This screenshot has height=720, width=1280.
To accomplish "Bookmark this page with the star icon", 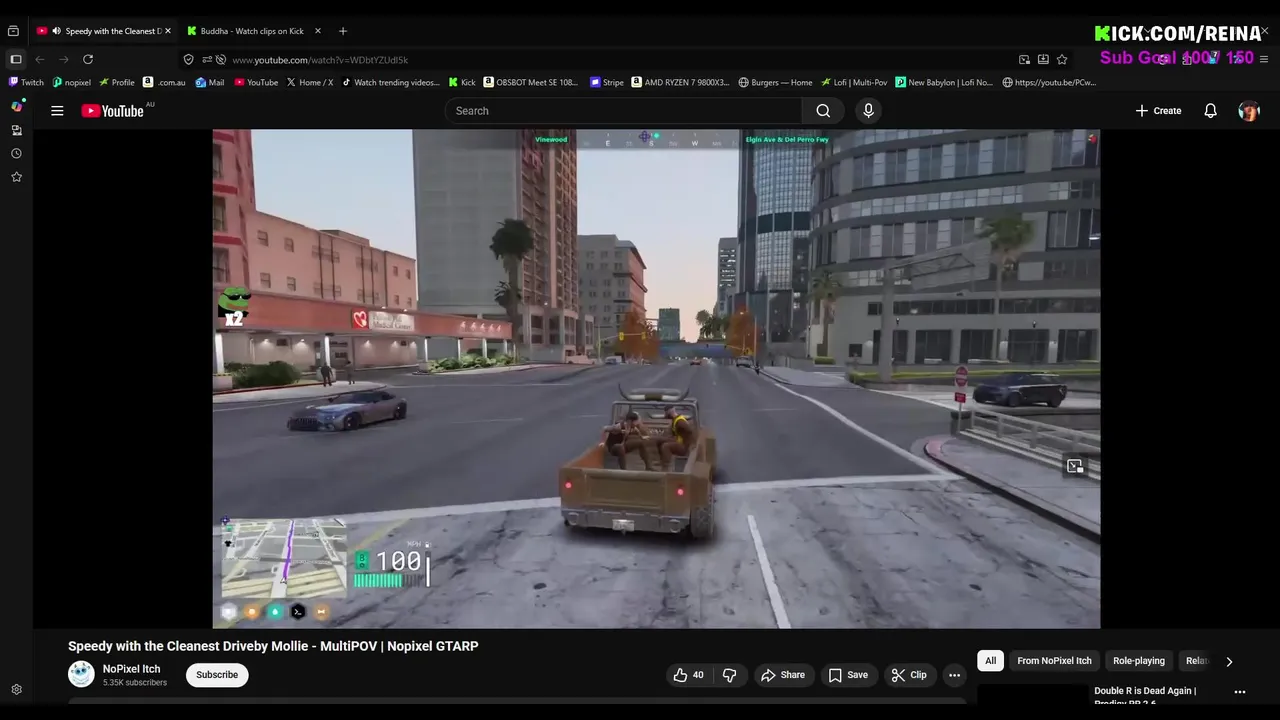I will point(1062,60).
